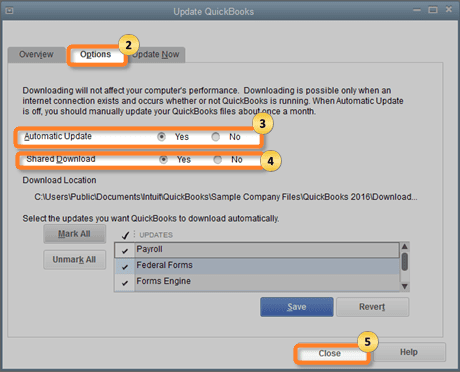Image resolution: width=460 pixels, height=372 pixels.
Task: Switch to the Overview tab
Action: 36,54
